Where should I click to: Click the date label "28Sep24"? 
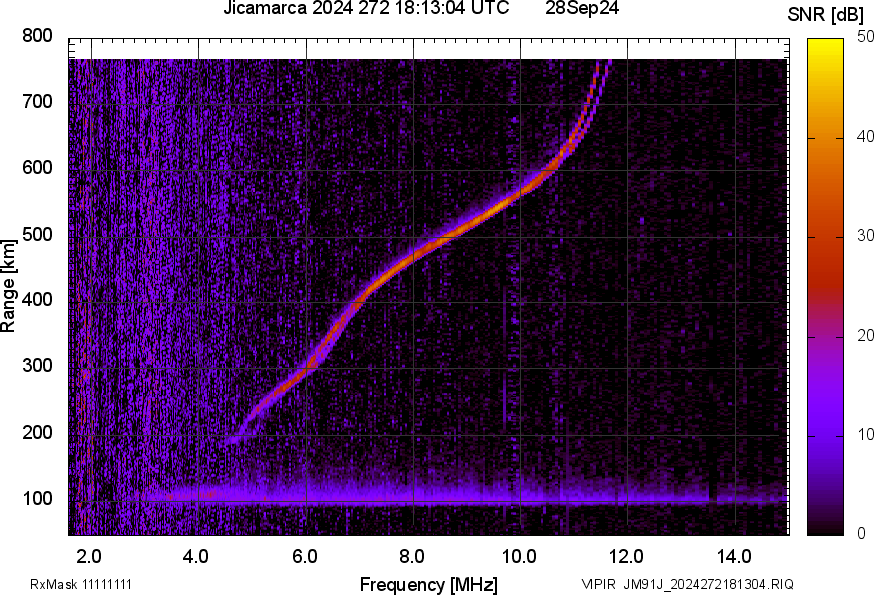[x=582, y=8]
